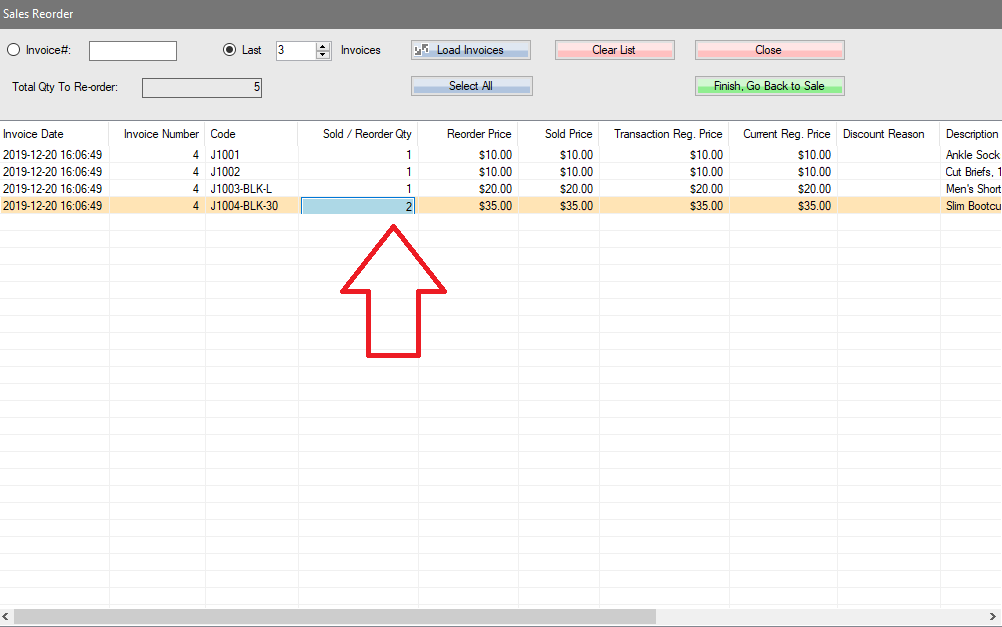Screen dimensions: 1002x627
Task: Click the Total Qty To Re-order field
Action: click(202, 88)
